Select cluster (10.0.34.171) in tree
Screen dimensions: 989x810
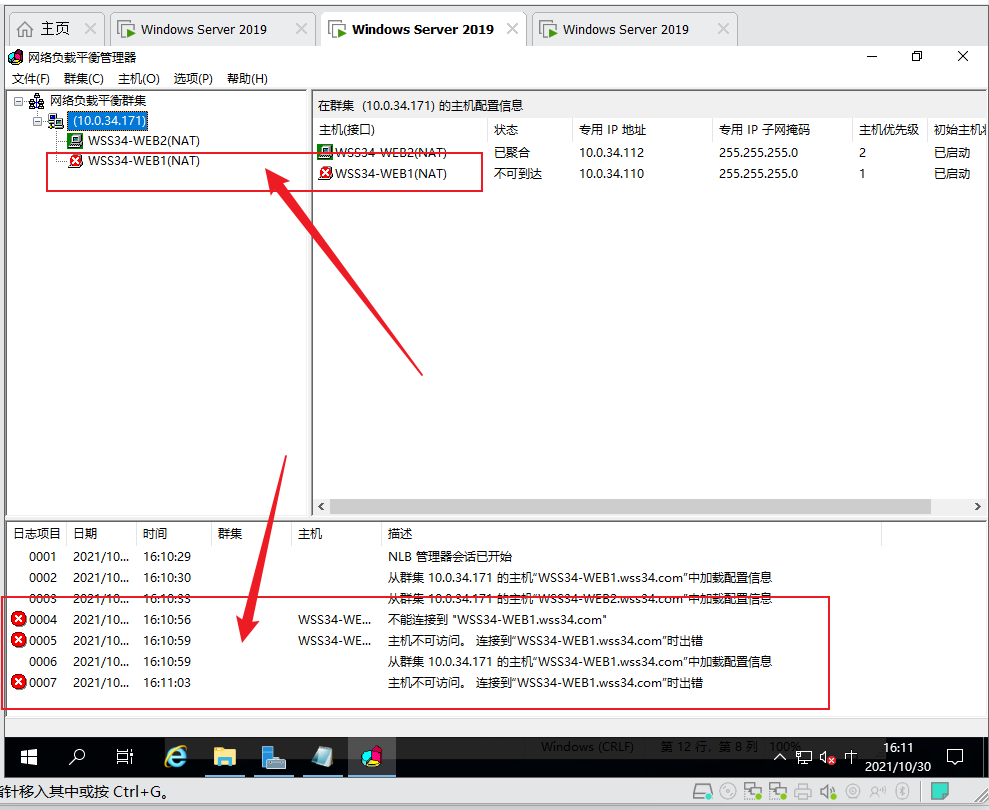108,120
